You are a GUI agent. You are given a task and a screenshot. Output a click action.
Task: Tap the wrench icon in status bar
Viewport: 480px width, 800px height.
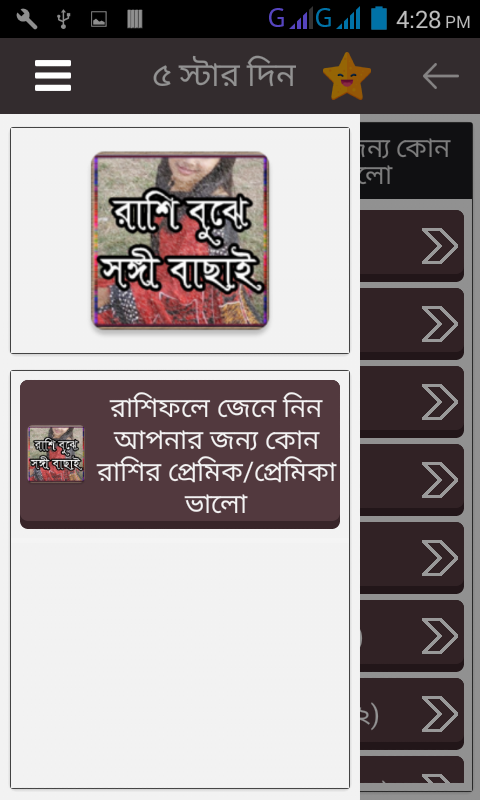[27, 19]
